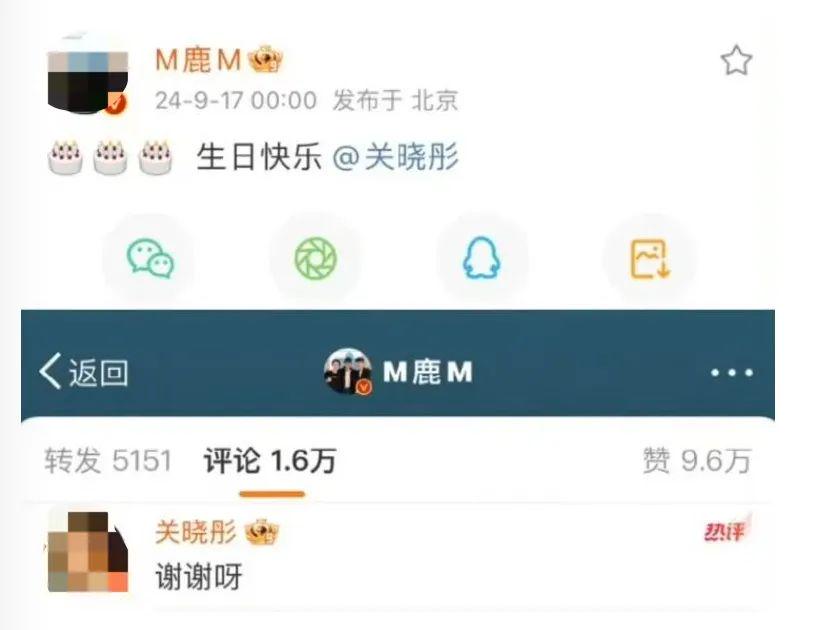Share to QQ penguin icon
Viewport: 830px width, 630px height.
[x=482, y=259]
